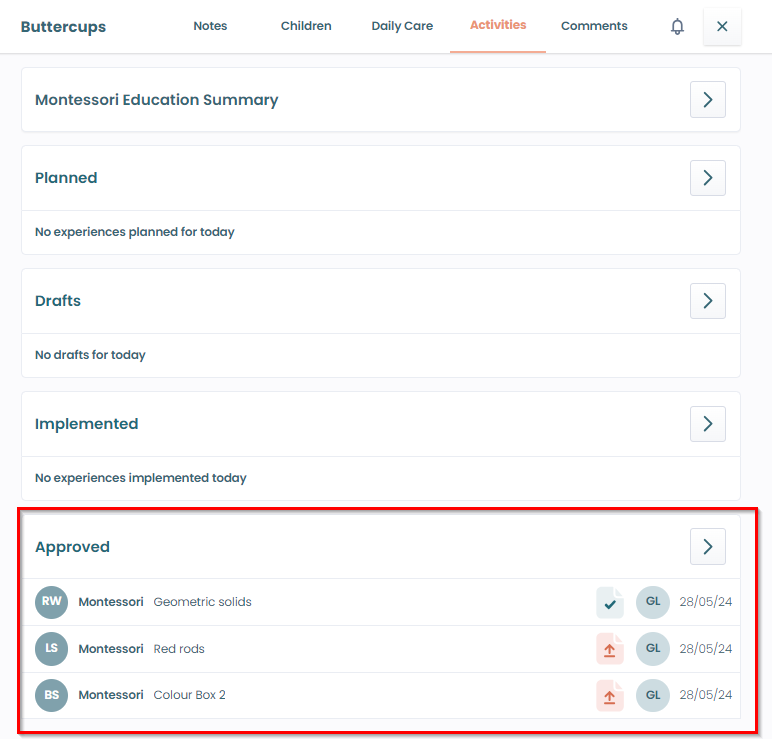Click the GL avatar in the Red rods row
The width and height of the screenshot is (772, 739).
point(653,649)
